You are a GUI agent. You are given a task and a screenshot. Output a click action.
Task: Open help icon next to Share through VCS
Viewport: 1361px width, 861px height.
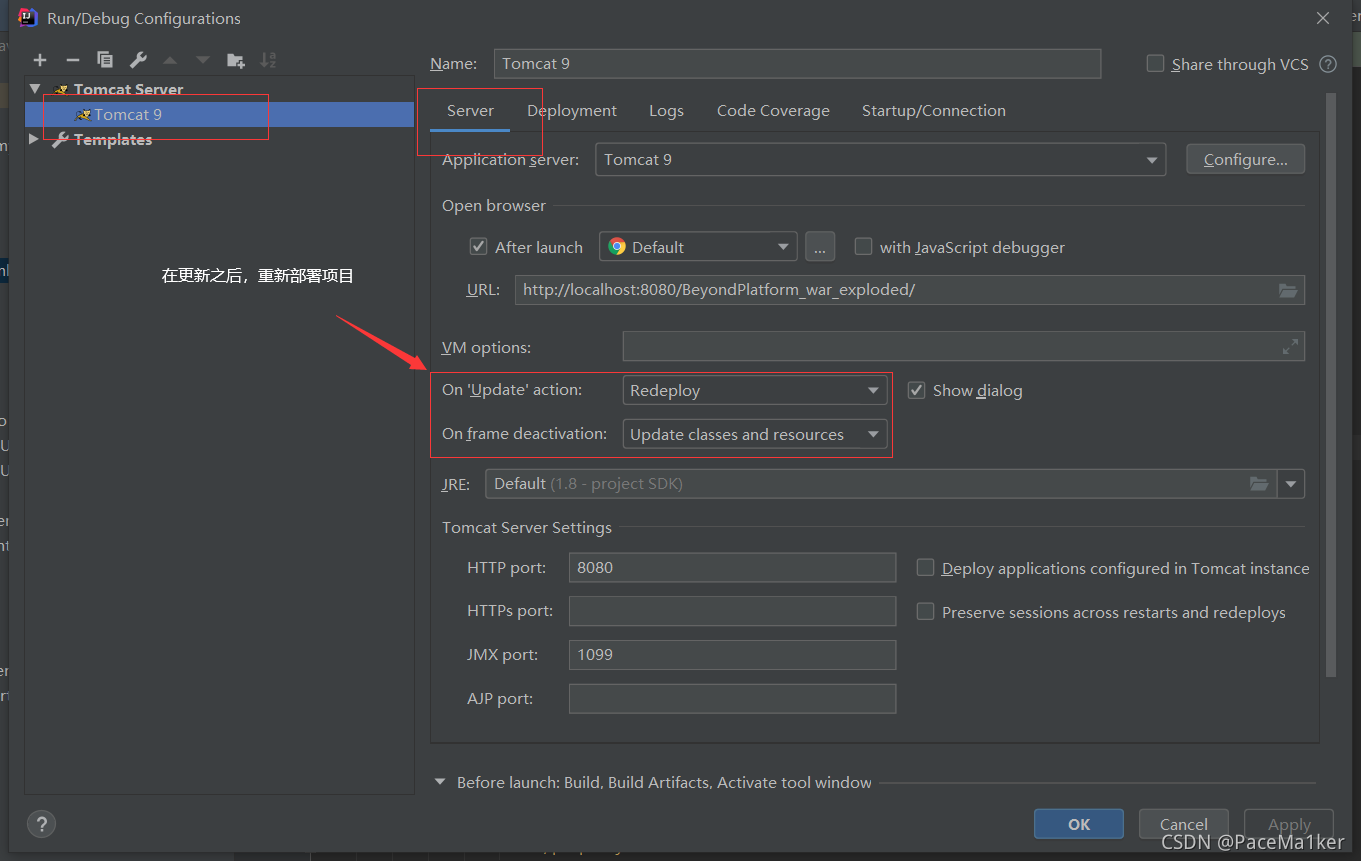(1328, 64)
